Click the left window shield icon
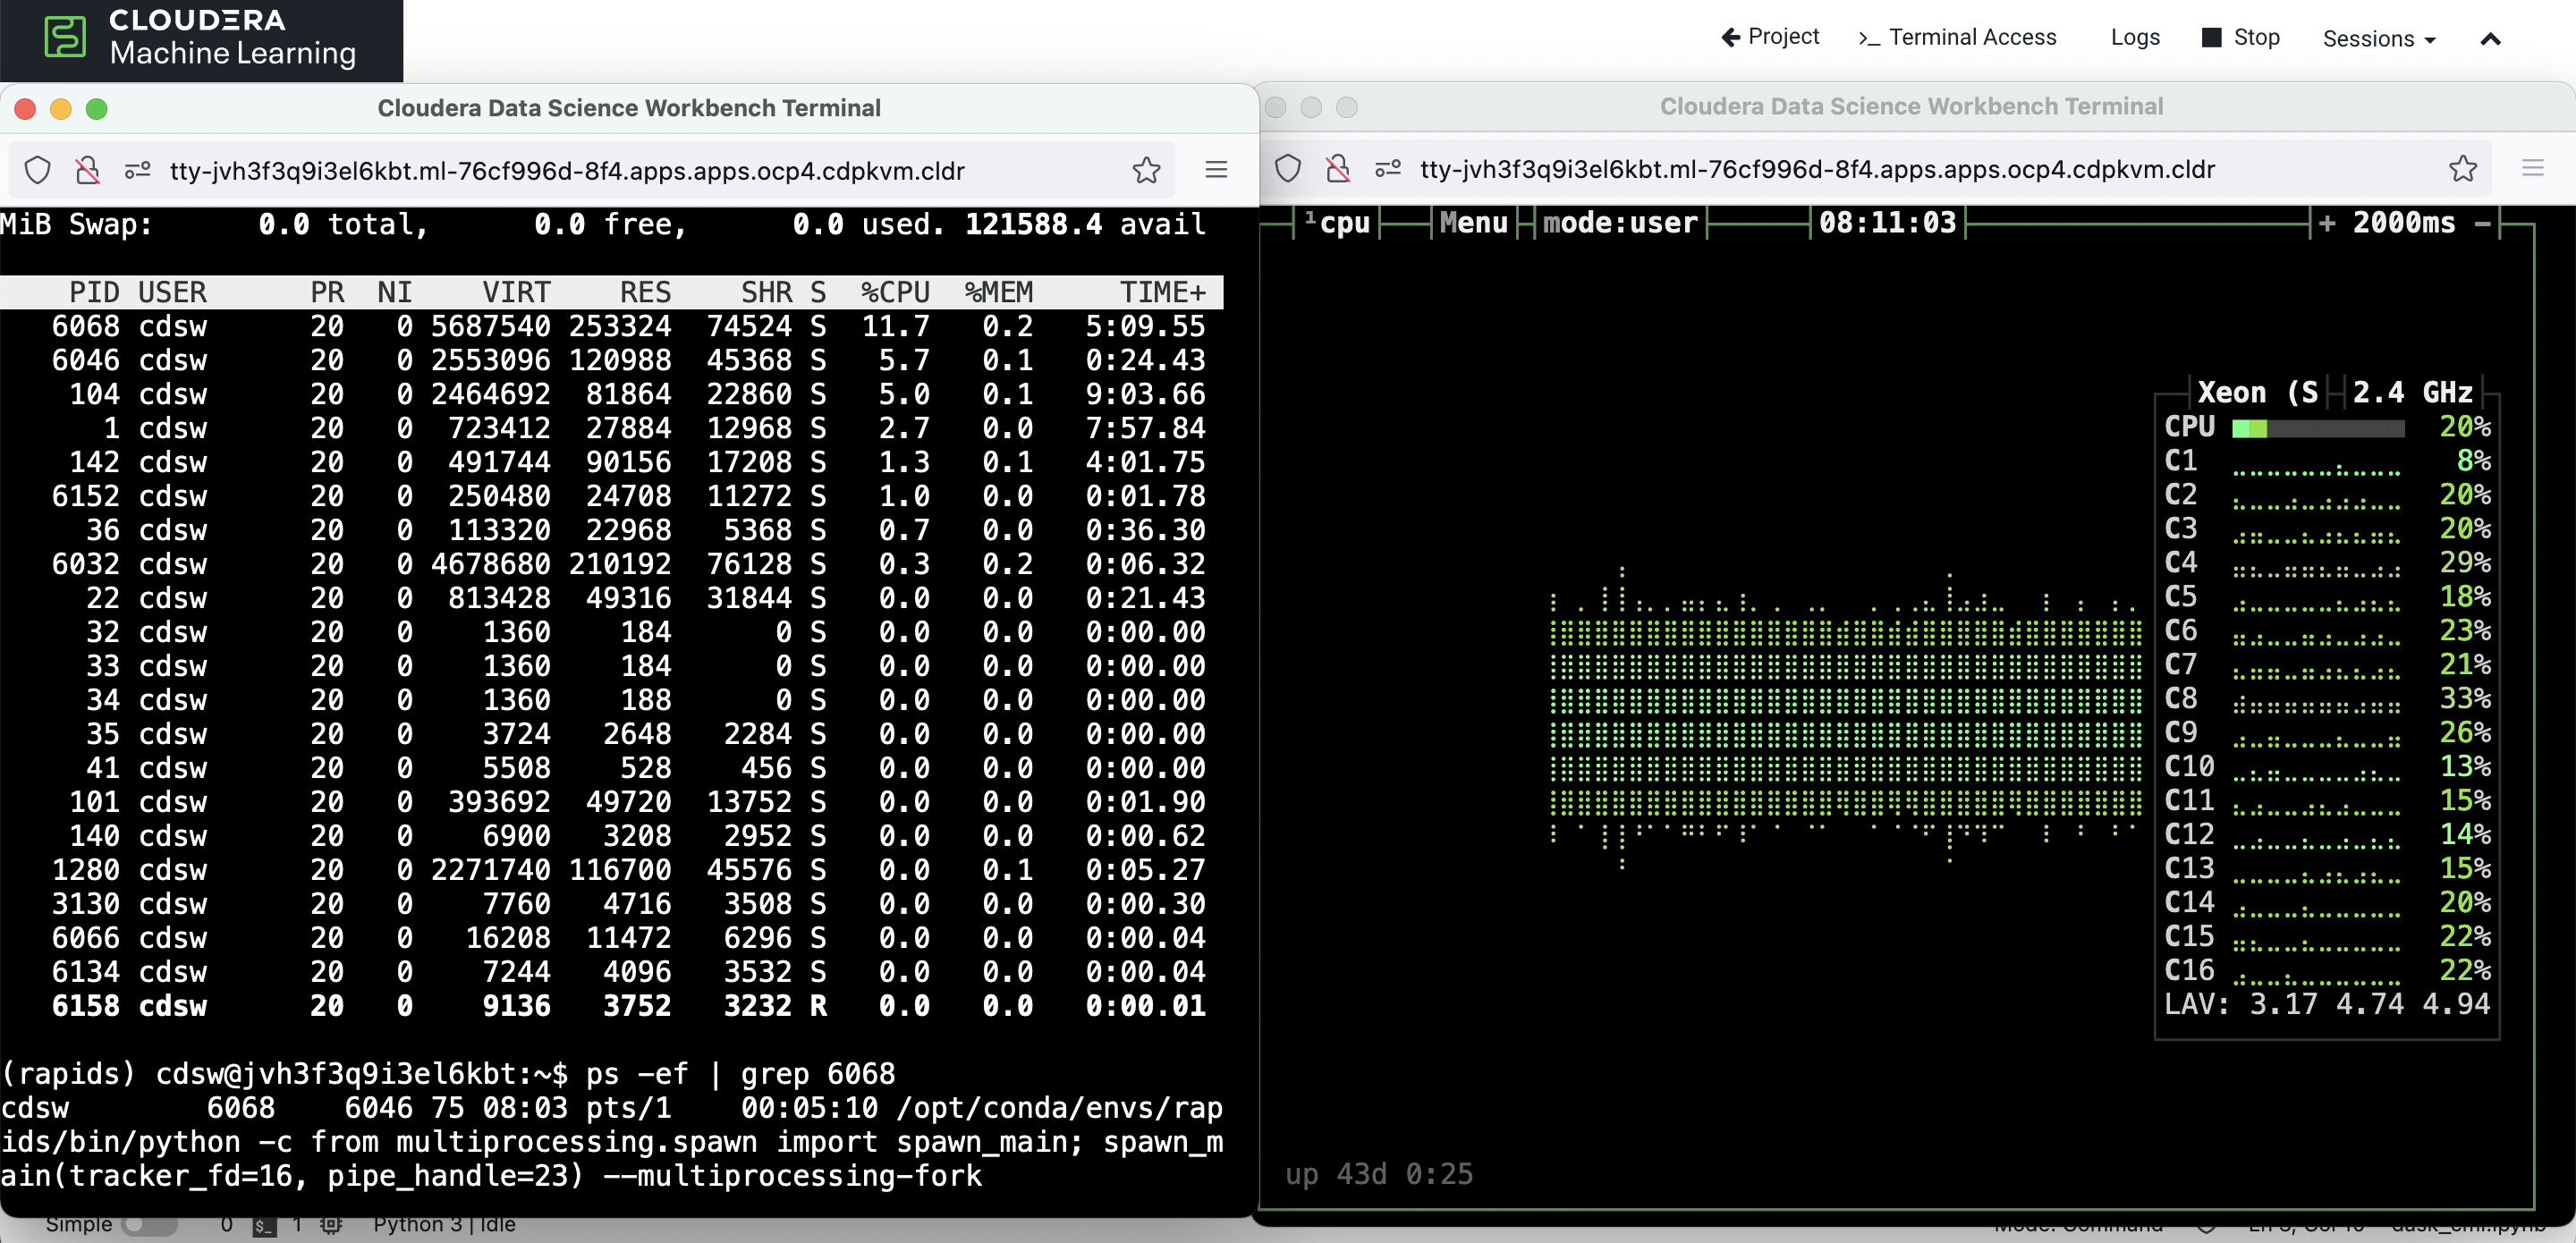This screenshot has height=1243, width=2576. 38,171
